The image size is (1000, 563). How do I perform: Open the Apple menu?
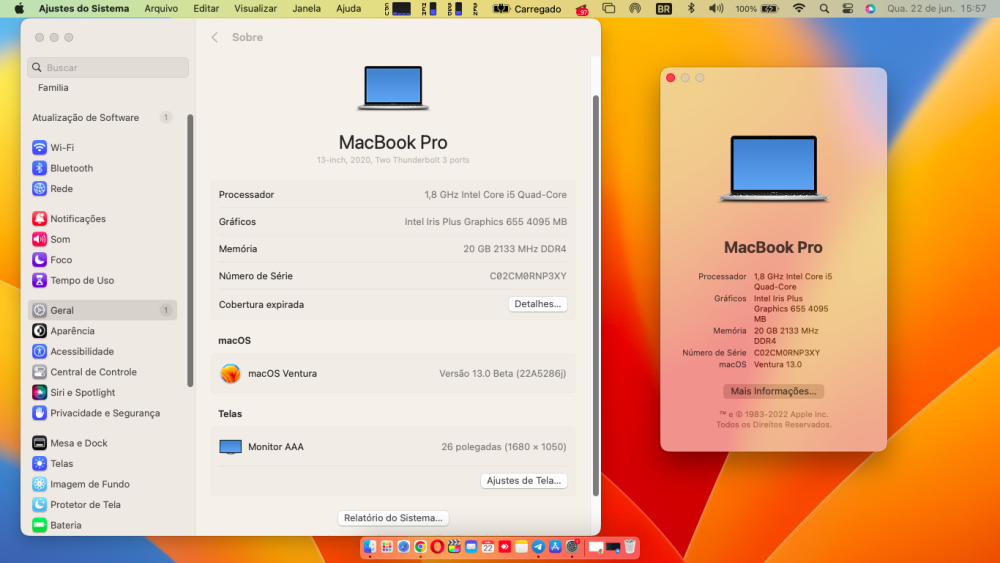(19, 8)
